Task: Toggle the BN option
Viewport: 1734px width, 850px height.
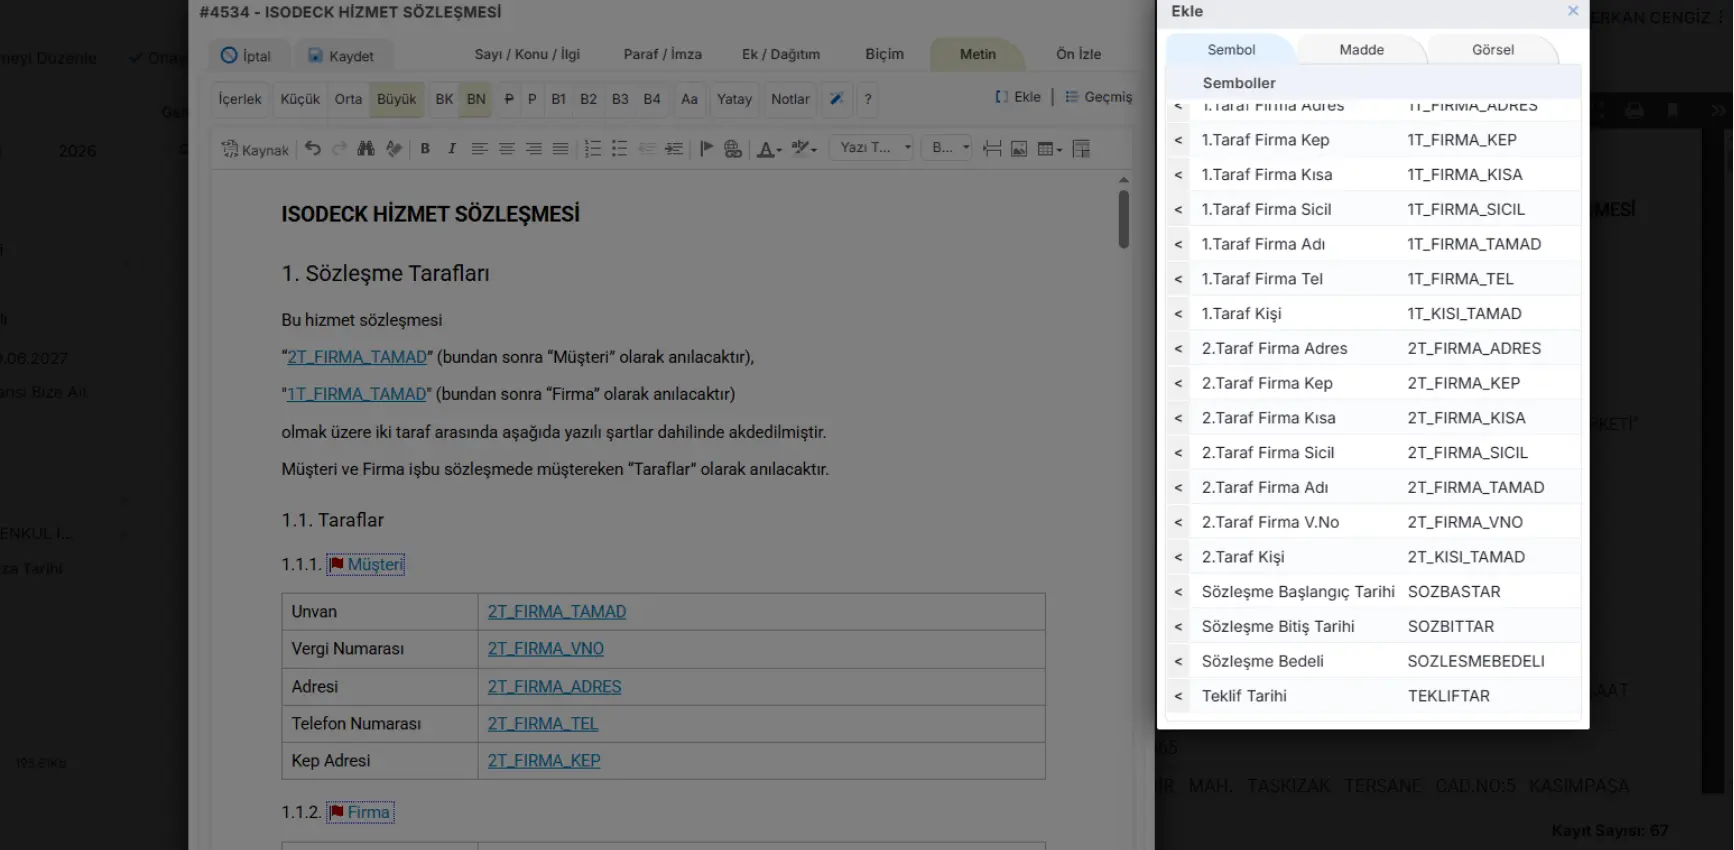Action: pos(476,99)
